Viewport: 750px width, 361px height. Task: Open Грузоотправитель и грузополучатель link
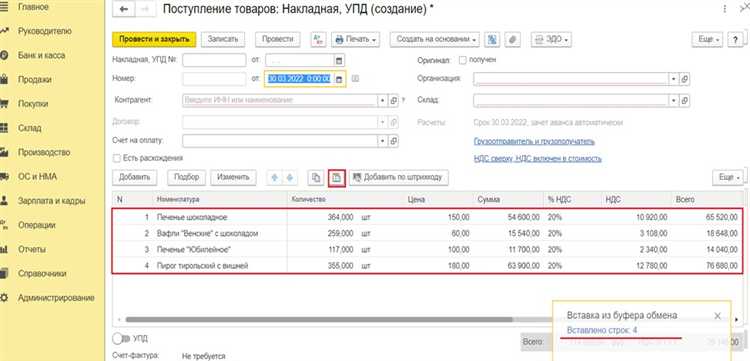coord(534,142)
